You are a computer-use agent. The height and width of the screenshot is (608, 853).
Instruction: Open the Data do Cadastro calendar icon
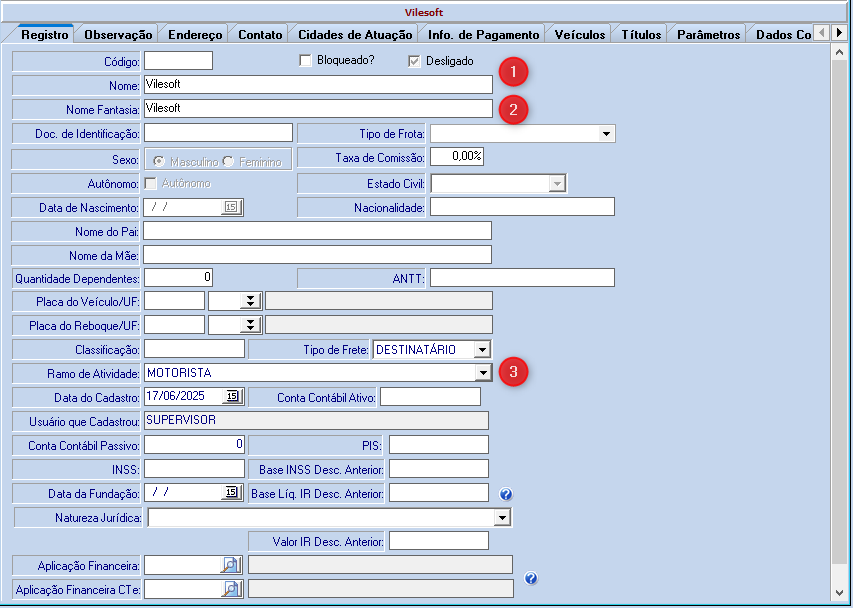(231, 397)
